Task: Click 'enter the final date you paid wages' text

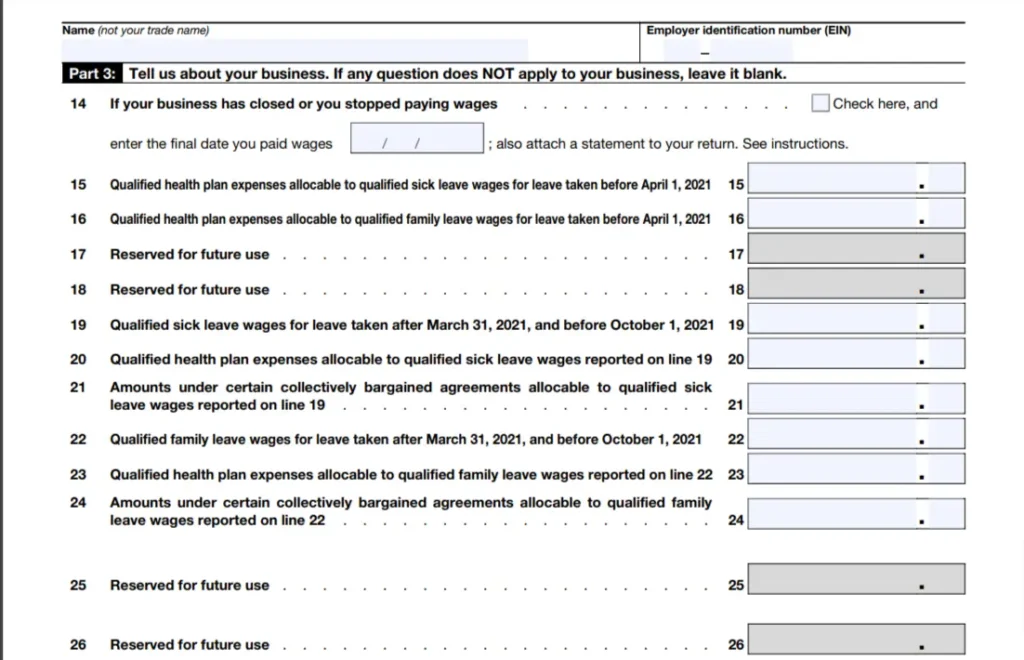Action: pyautogui.click(x=221, y=144)
